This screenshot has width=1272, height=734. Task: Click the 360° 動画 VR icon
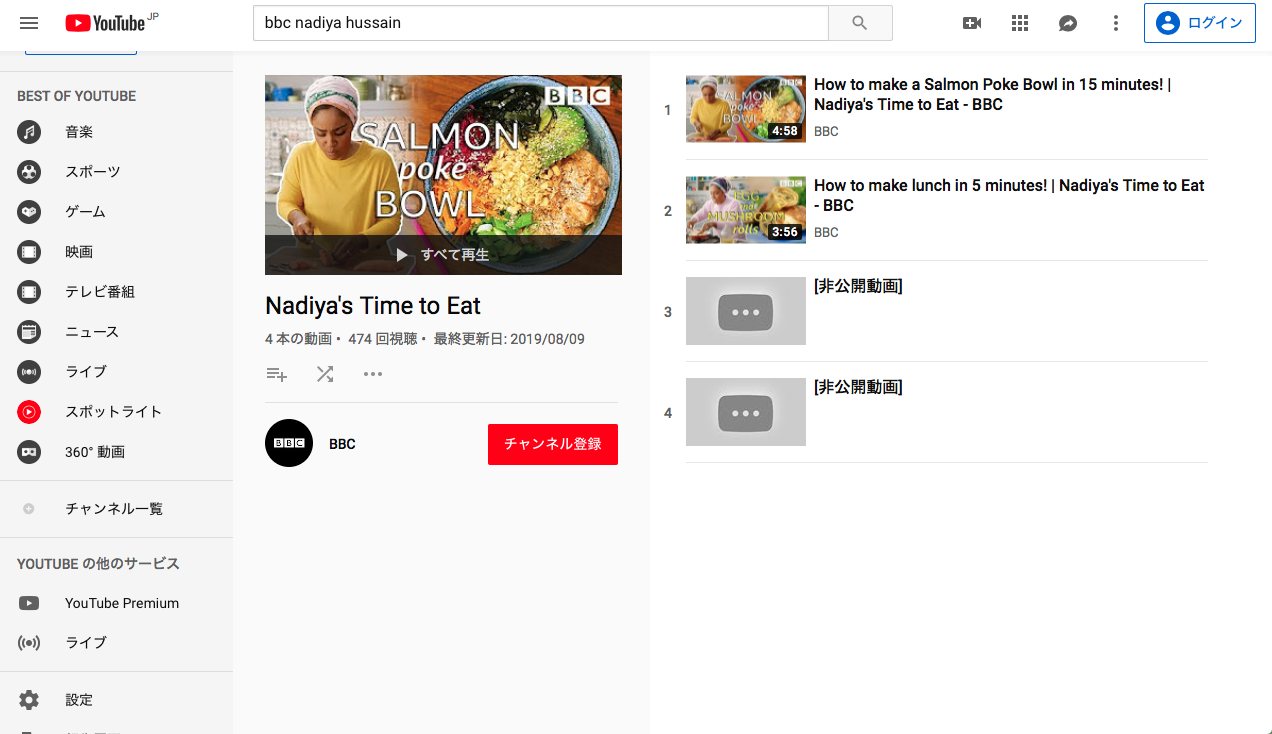(29, 452)
